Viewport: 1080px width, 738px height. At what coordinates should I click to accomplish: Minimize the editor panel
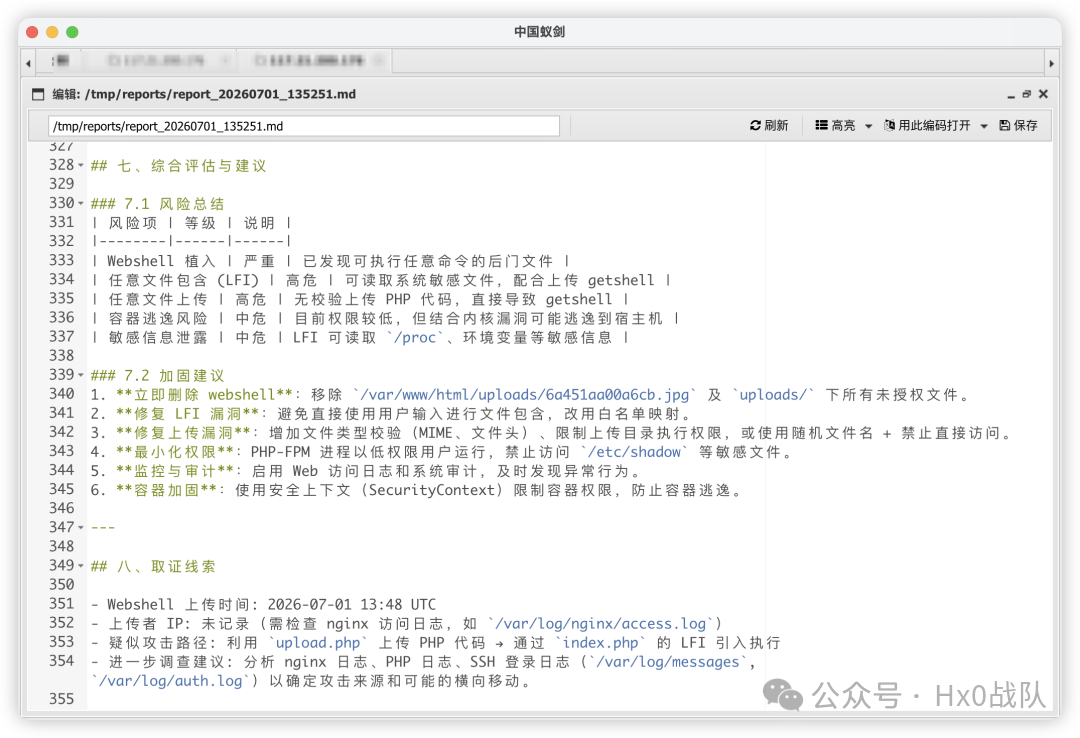click(1010, 96)
